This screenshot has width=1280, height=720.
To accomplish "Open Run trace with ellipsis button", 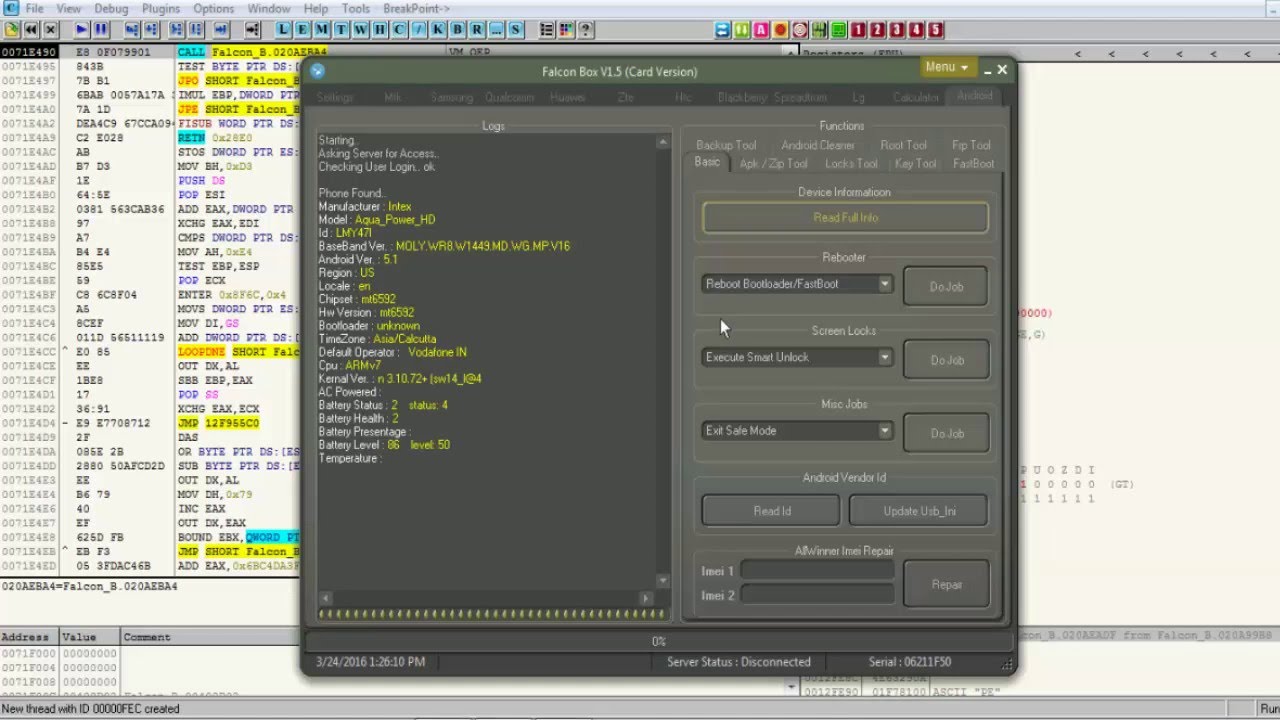I will point(496,29).
